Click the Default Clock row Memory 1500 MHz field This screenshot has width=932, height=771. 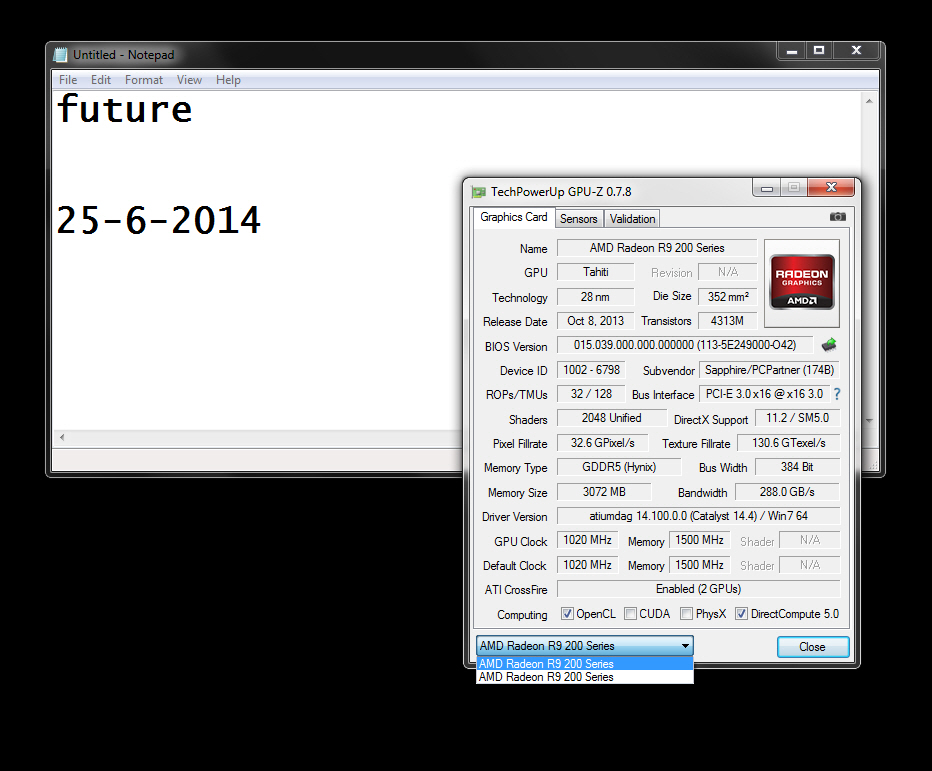click(699, 565)
